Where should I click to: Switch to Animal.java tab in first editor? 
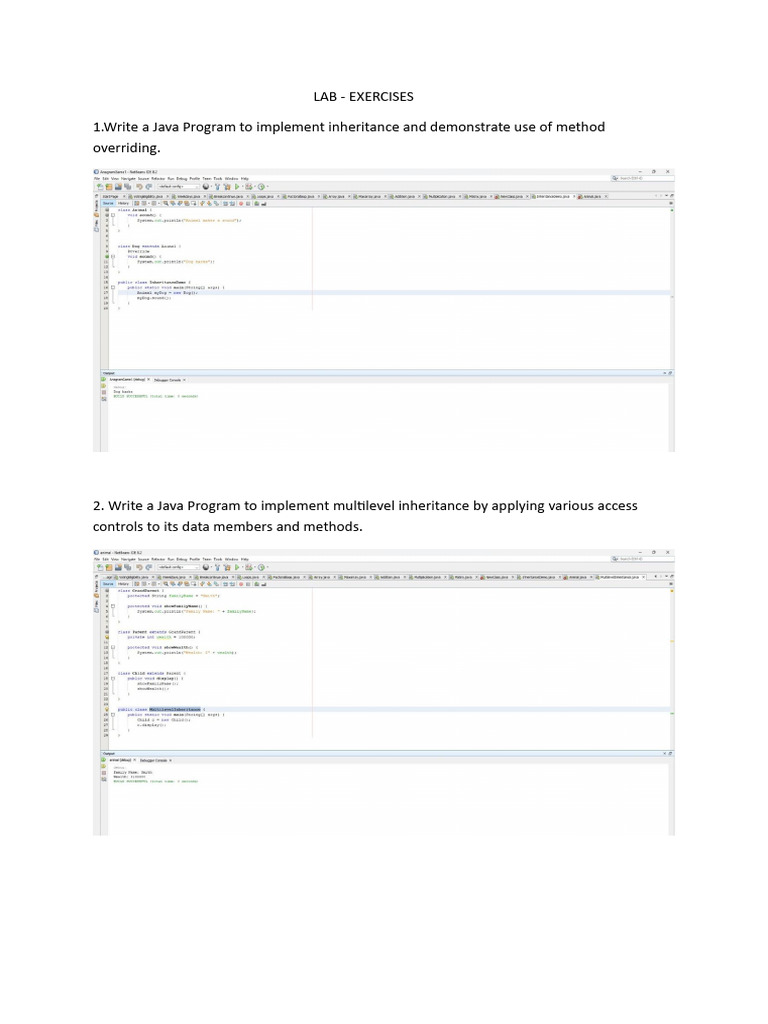tap(593, 196)
